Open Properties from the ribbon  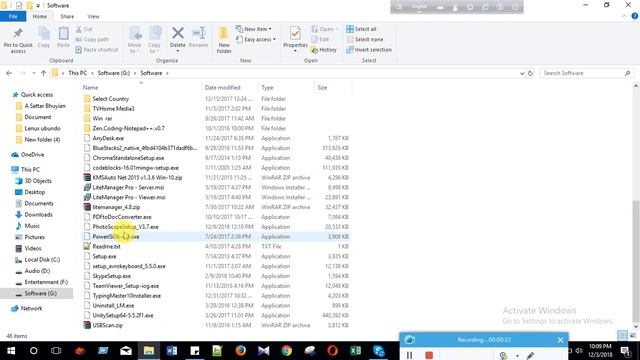point(295,39)
